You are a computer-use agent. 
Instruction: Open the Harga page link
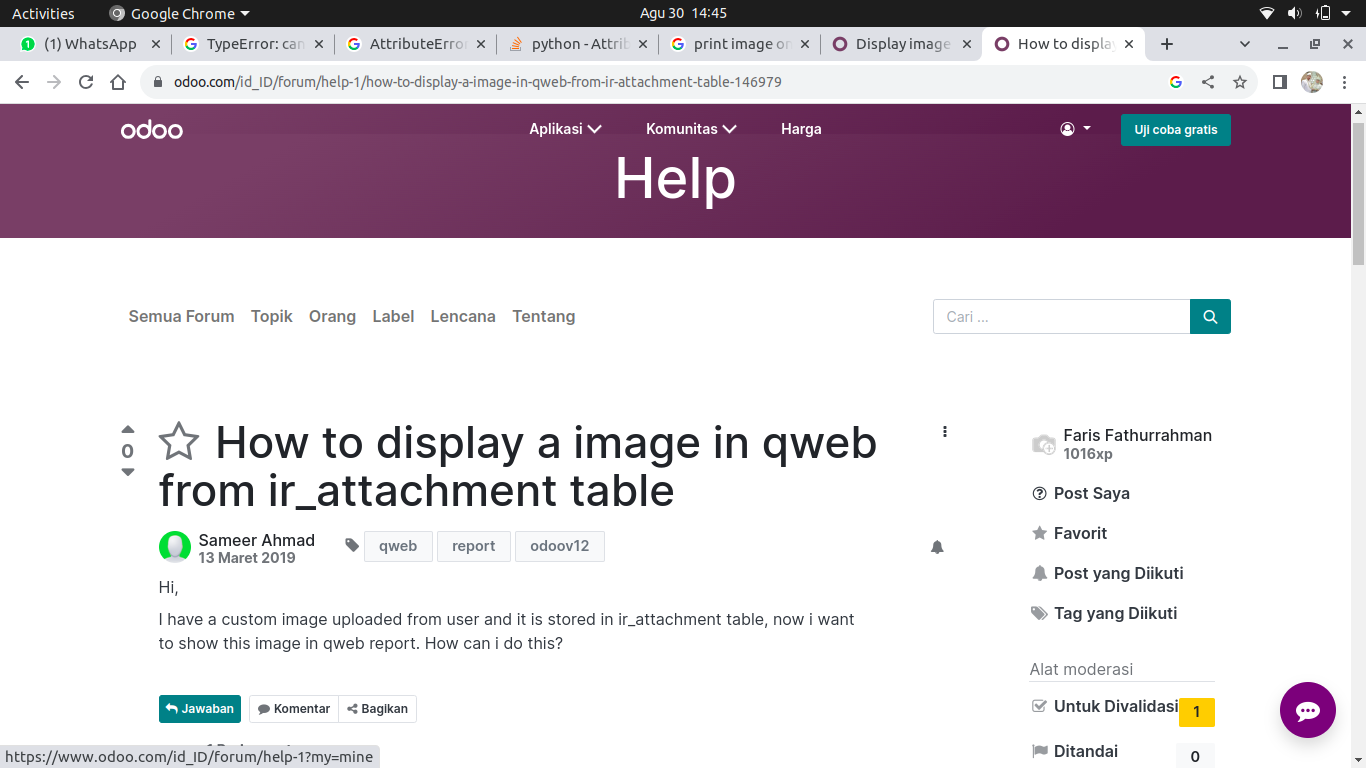pos(801,129)
